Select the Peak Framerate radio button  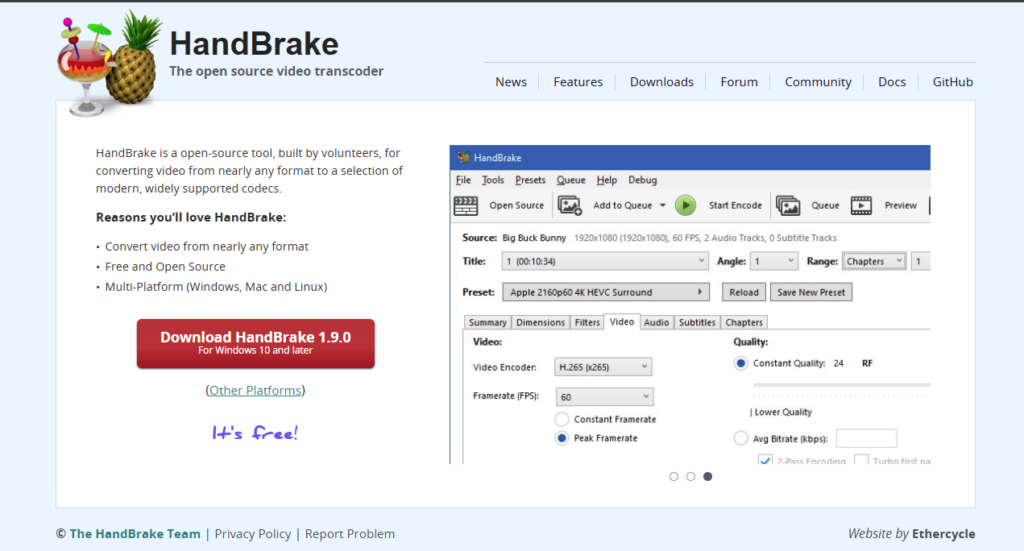coord(562,438)
